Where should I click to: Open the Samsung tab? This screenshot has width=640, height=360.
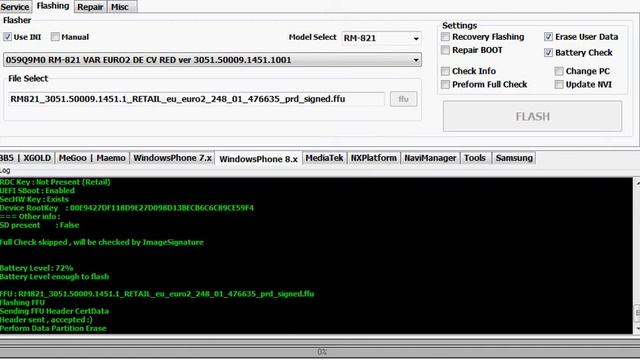click(x=514, y=158)
